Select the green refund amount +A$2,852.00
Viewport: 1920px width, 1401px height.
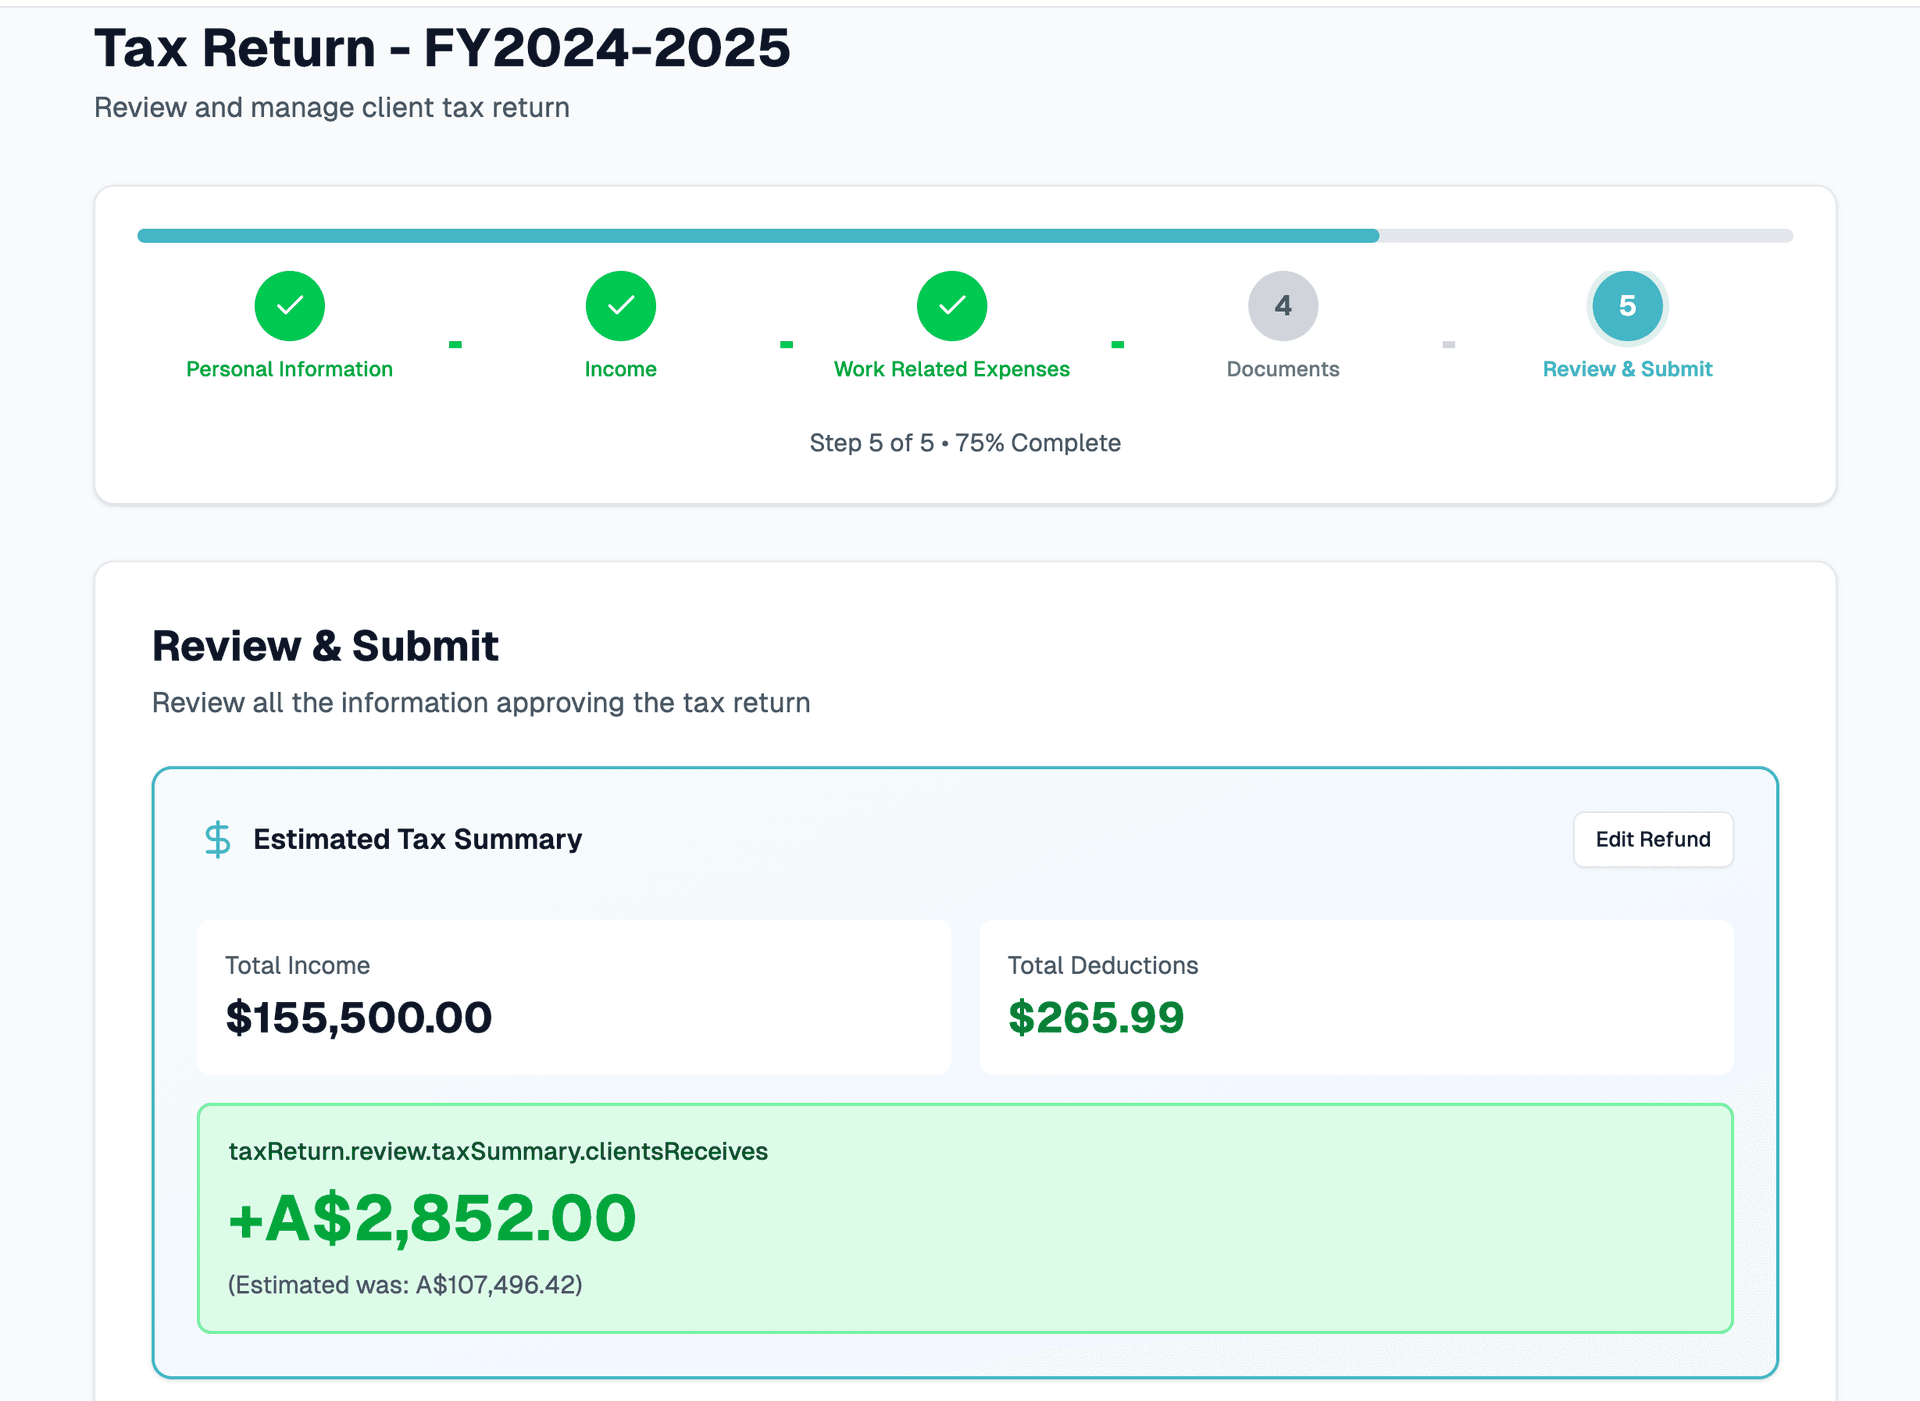pyautogui.click(x=431, y=1216)
